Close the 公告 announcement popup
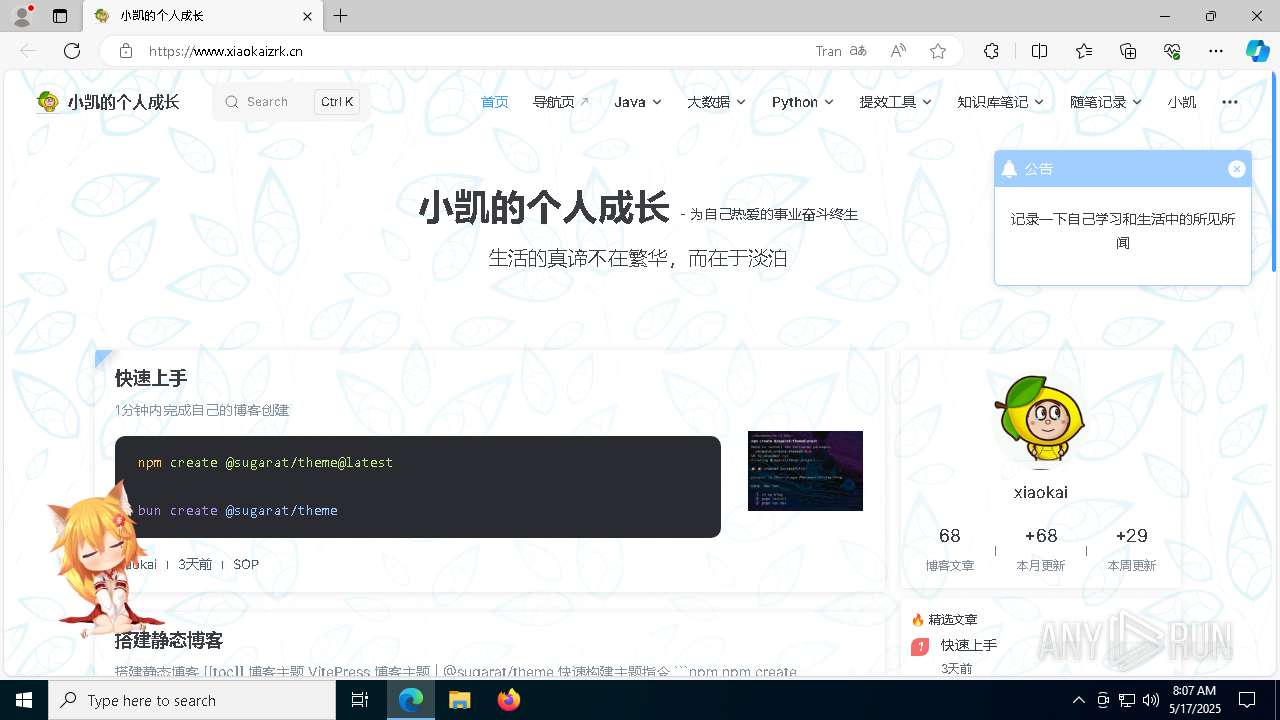This screenshot has width=1280, height=720. click(1237, 169)
